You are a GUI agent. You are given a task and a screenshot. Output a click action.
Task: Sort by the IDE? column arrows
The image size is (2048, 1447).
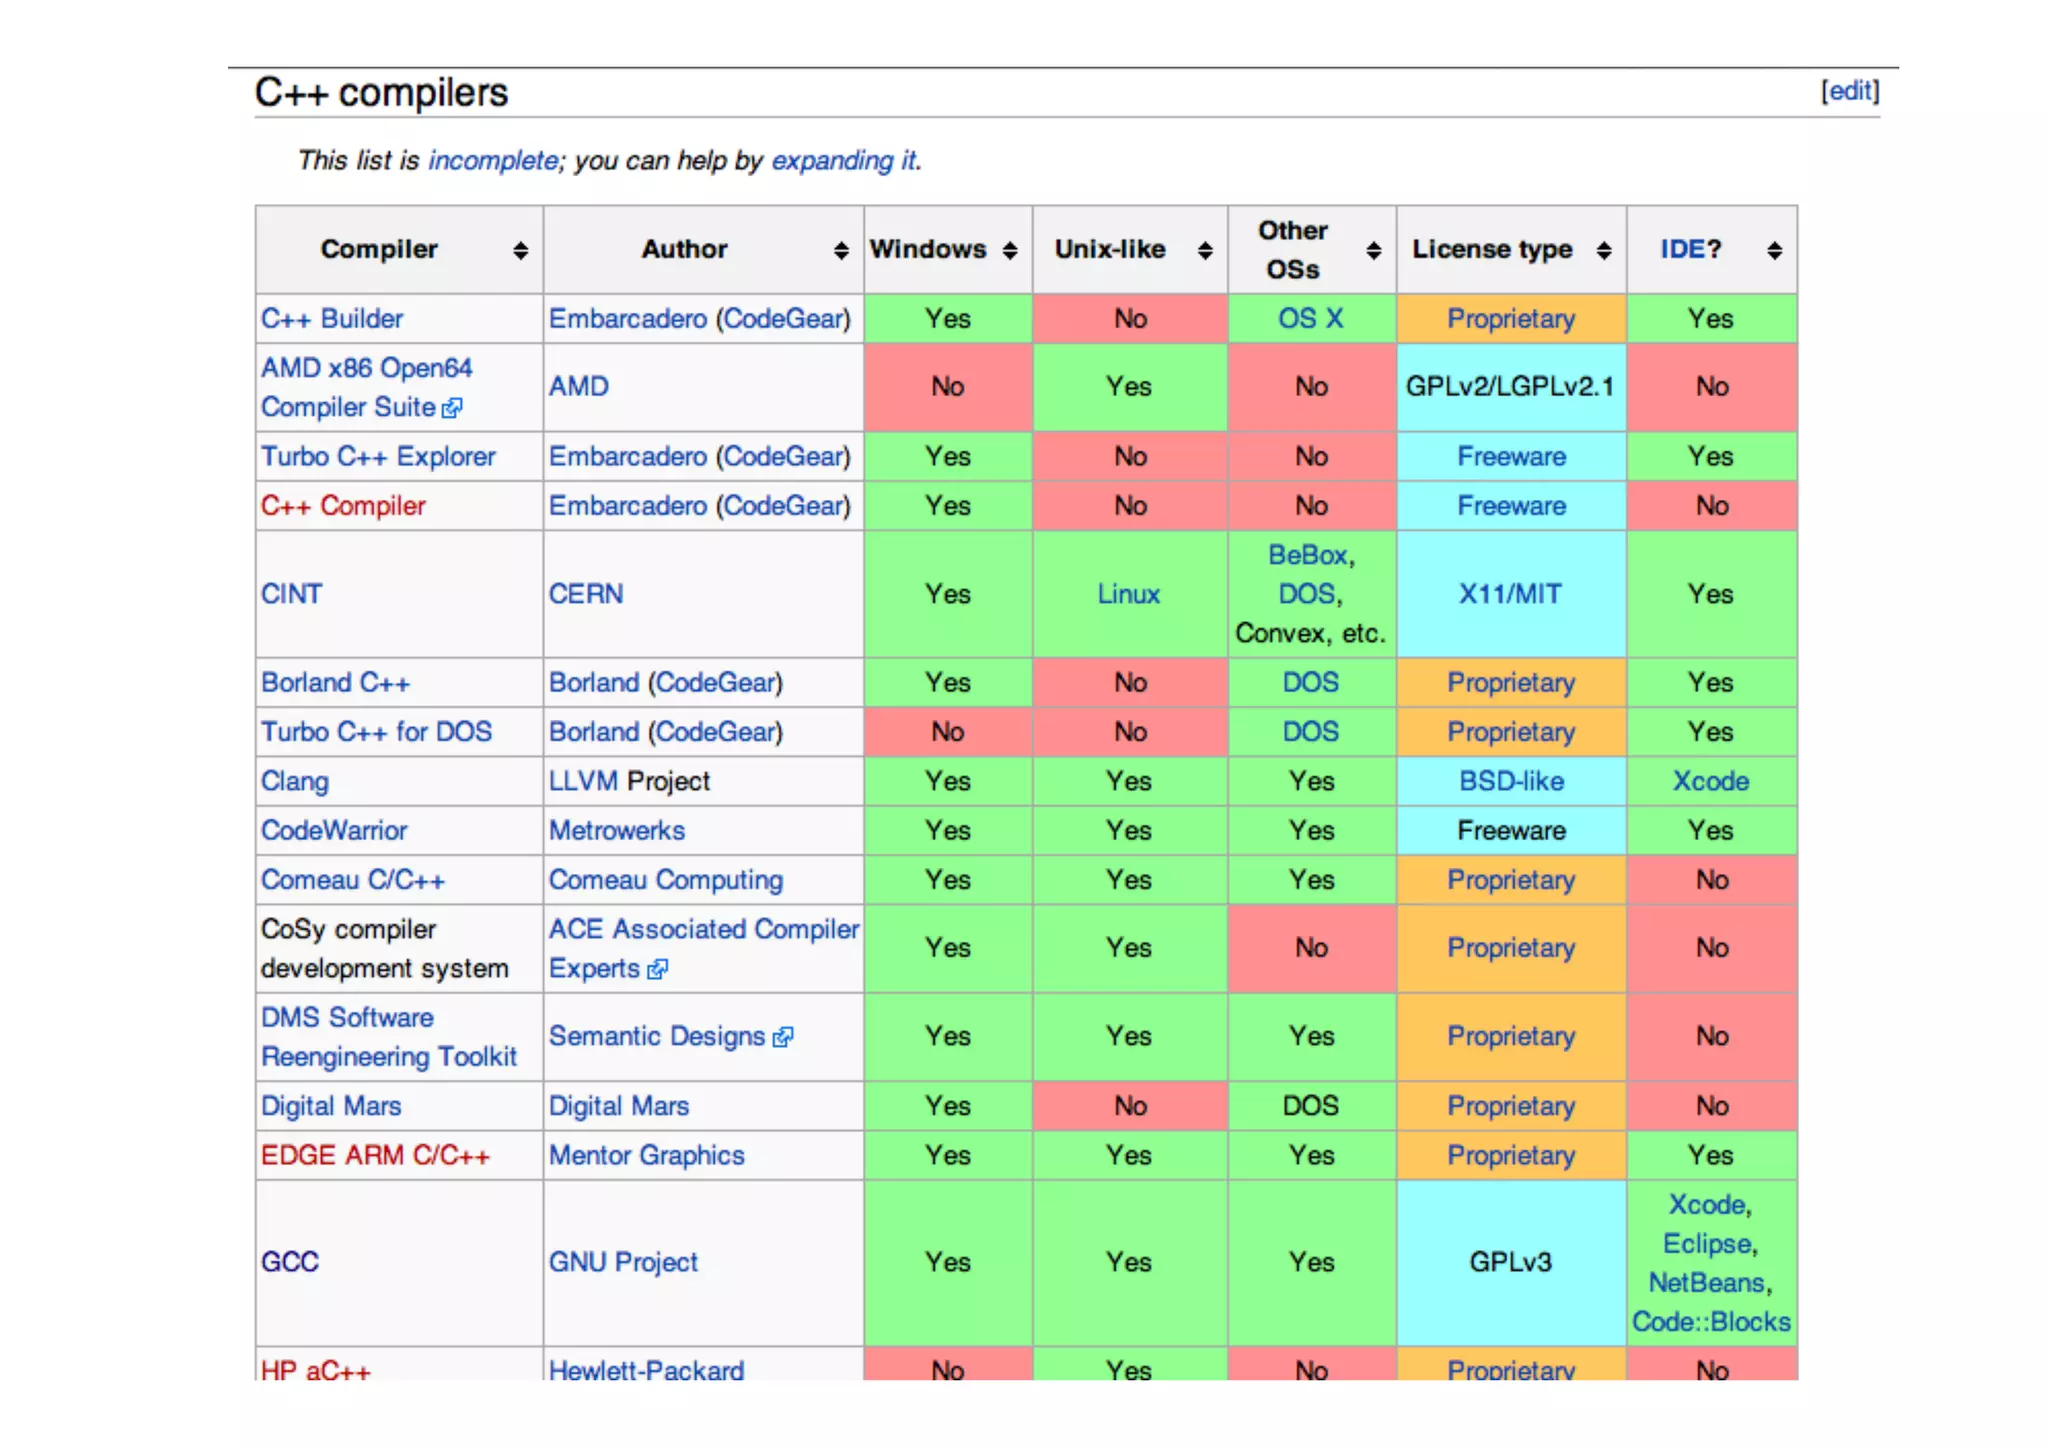tap(1774, 250)
